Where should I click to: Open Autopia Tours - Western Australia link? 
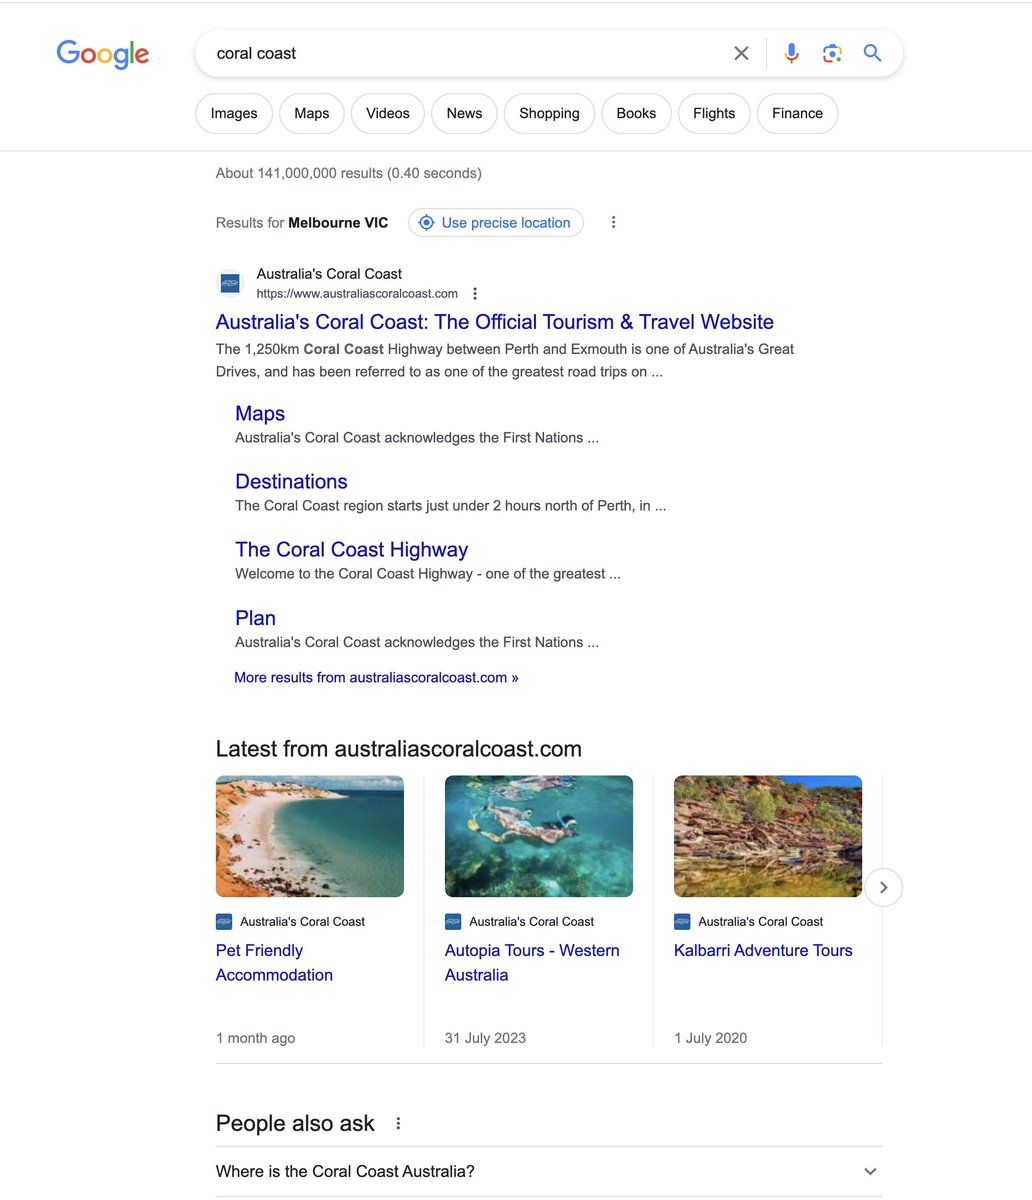[x=532, y=963]
